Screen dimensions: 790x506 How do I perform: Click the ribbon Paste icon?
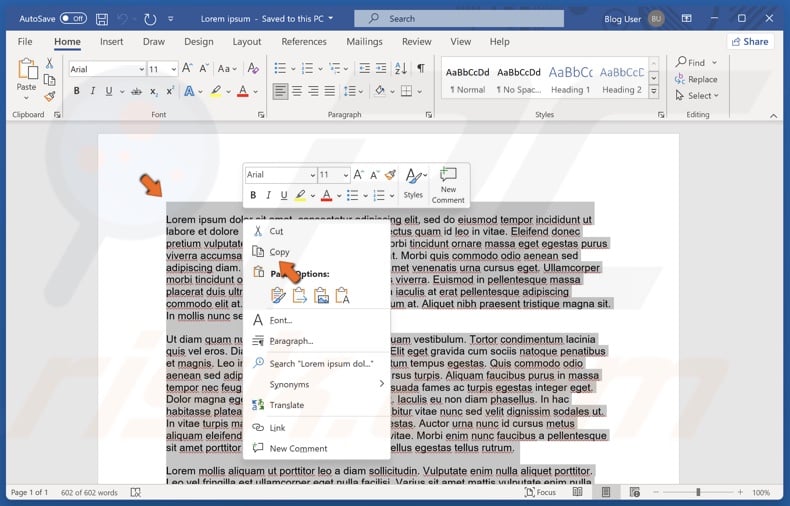27,69
